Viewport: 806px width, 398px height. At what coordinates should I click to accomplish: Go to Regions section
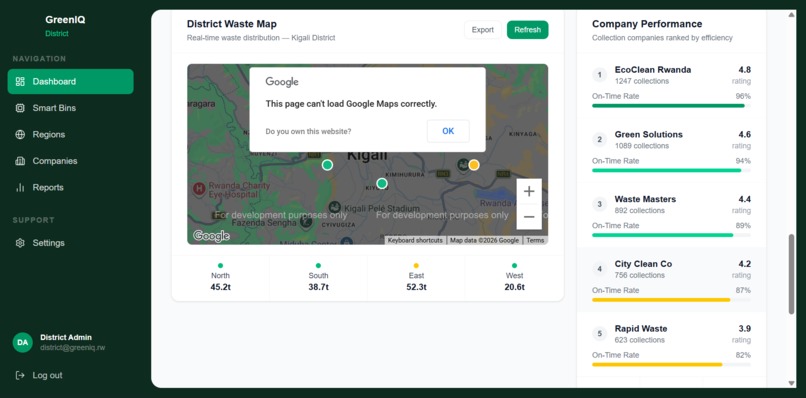pyautogui.click(x=70, y=134)
